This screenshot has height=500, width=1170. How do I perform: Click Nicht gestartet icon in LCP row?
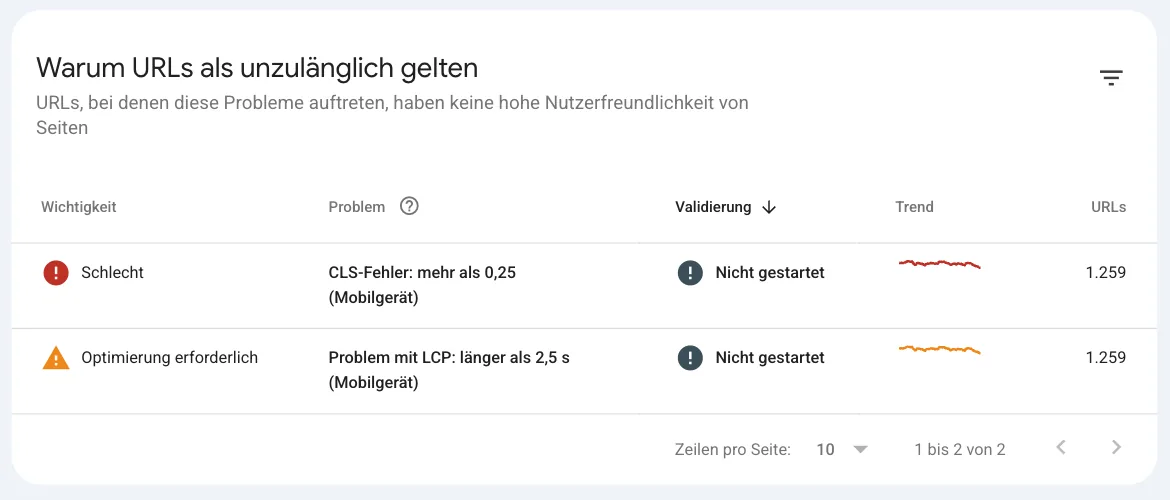[x=690, y=358]
